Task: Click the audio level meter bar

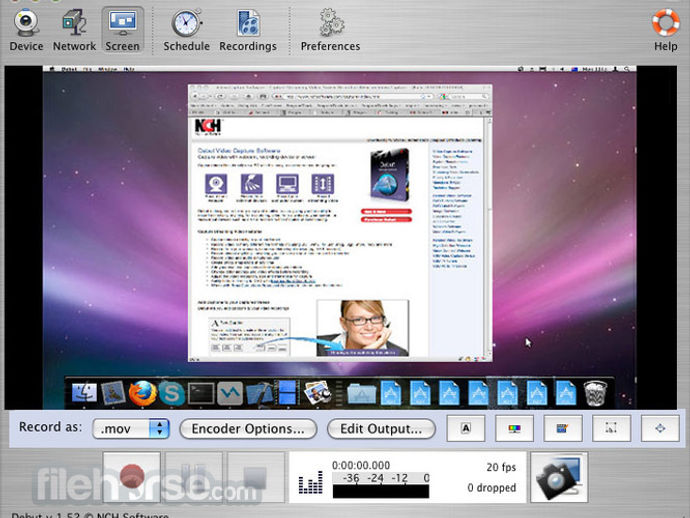Action: pyautogui.click(x=381, y=491)
